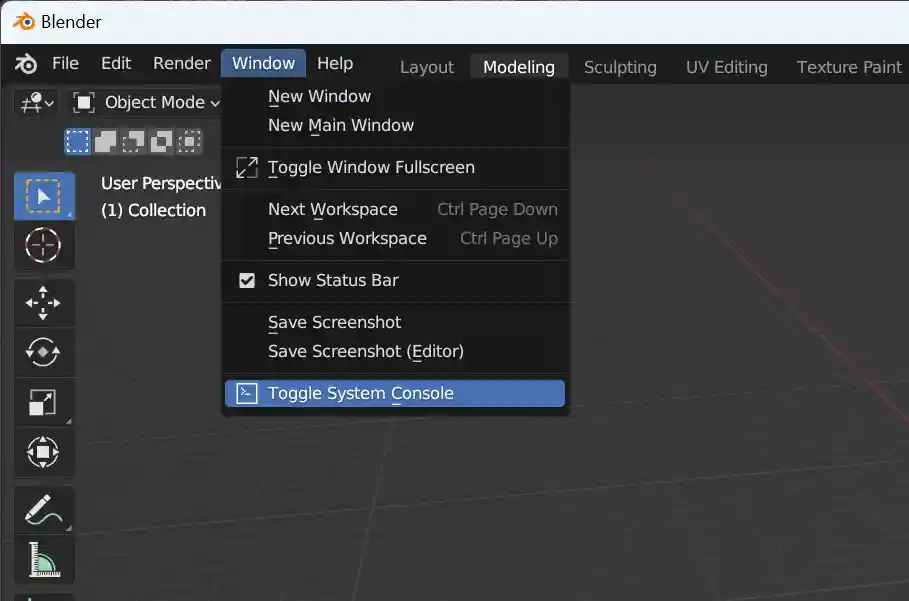909x601 pixels.
Task: Open the File menu
Action: coord(65,63)
